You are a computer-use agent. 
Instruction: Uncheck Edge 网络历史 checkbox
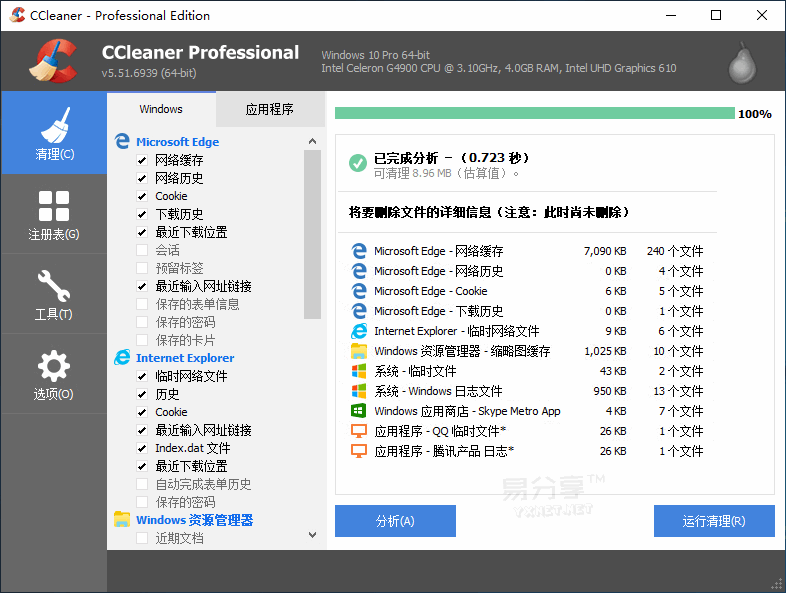[142, 178]
